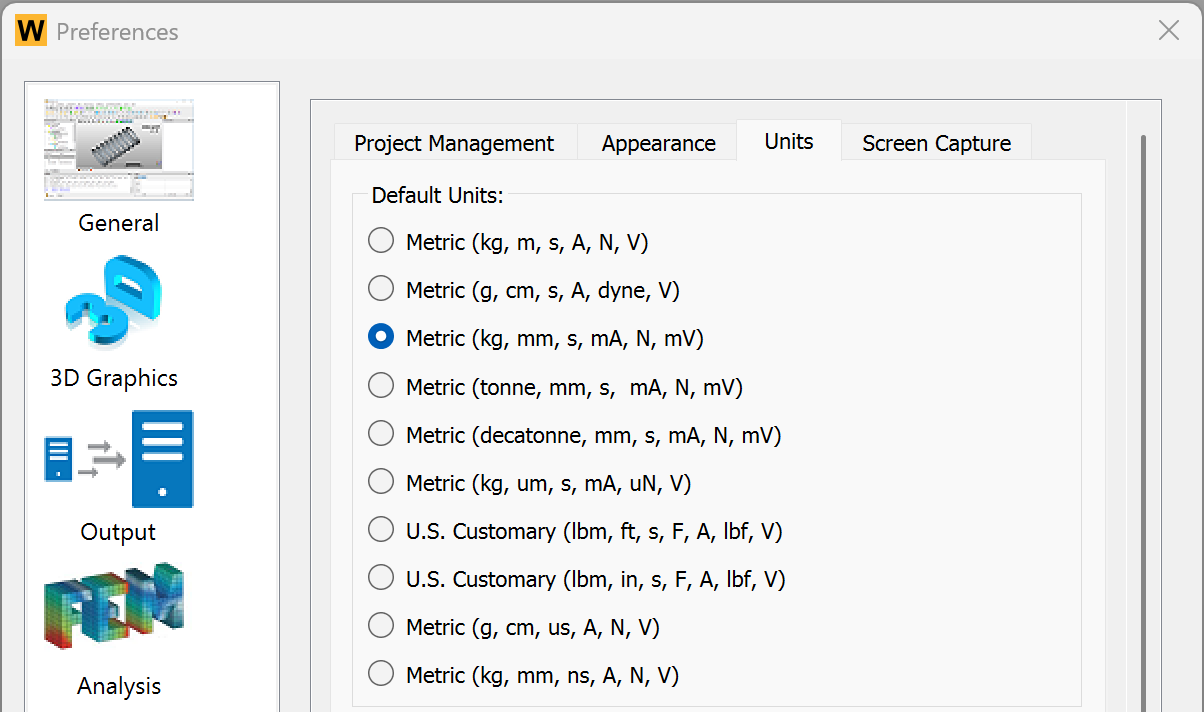Image resolution: width=1204 pixels, height=712 pixels.
Task: Click the "Default Units:" group label
Action: 437,195
